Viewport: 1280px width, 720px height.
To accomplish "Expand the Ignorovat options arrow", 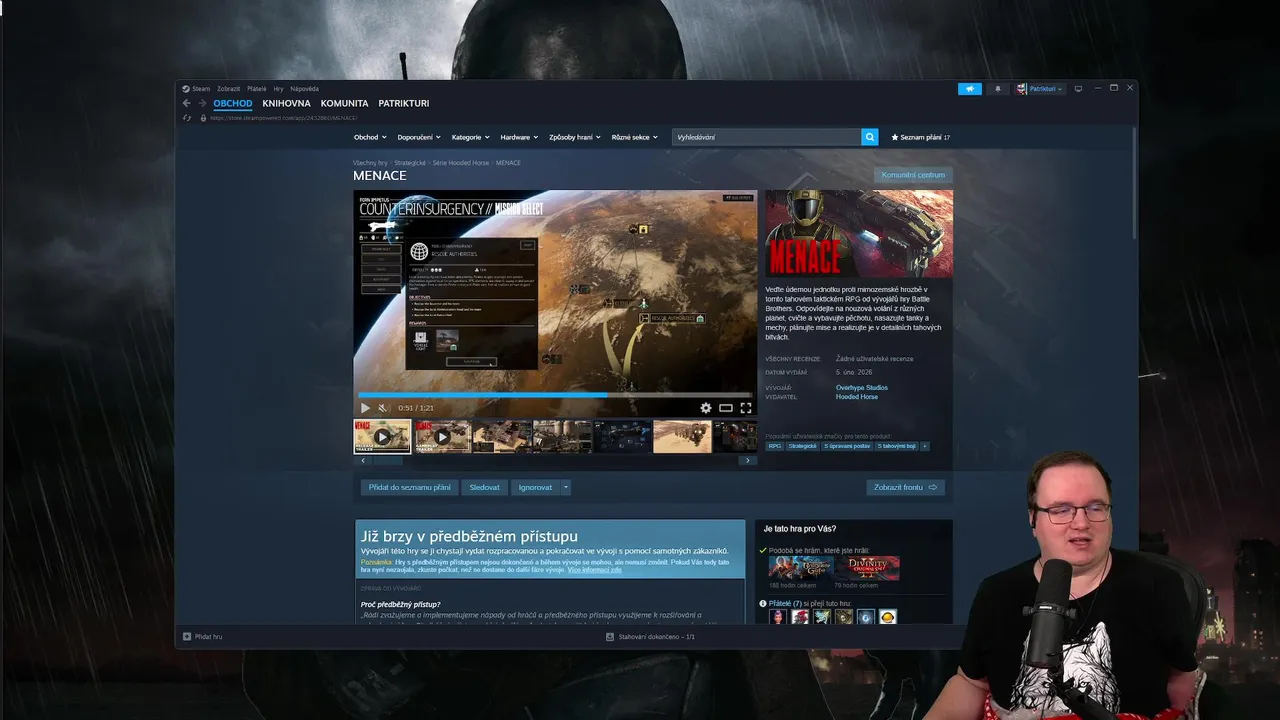I will (566, 487).
